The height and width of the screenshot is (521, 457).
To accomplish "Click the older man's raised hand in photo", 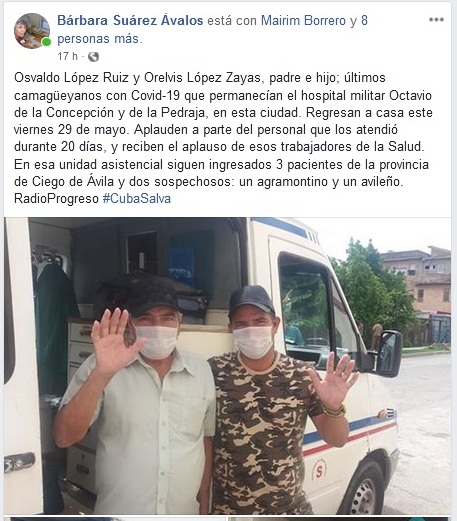I will click(112, 339).
